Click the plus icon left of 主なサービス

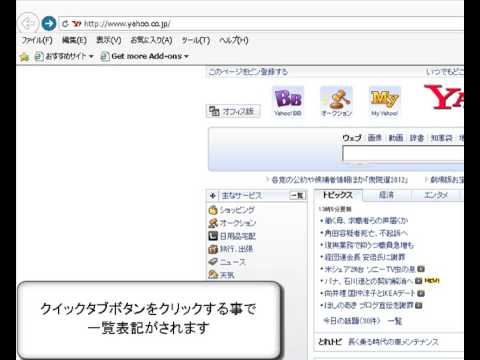212,196
